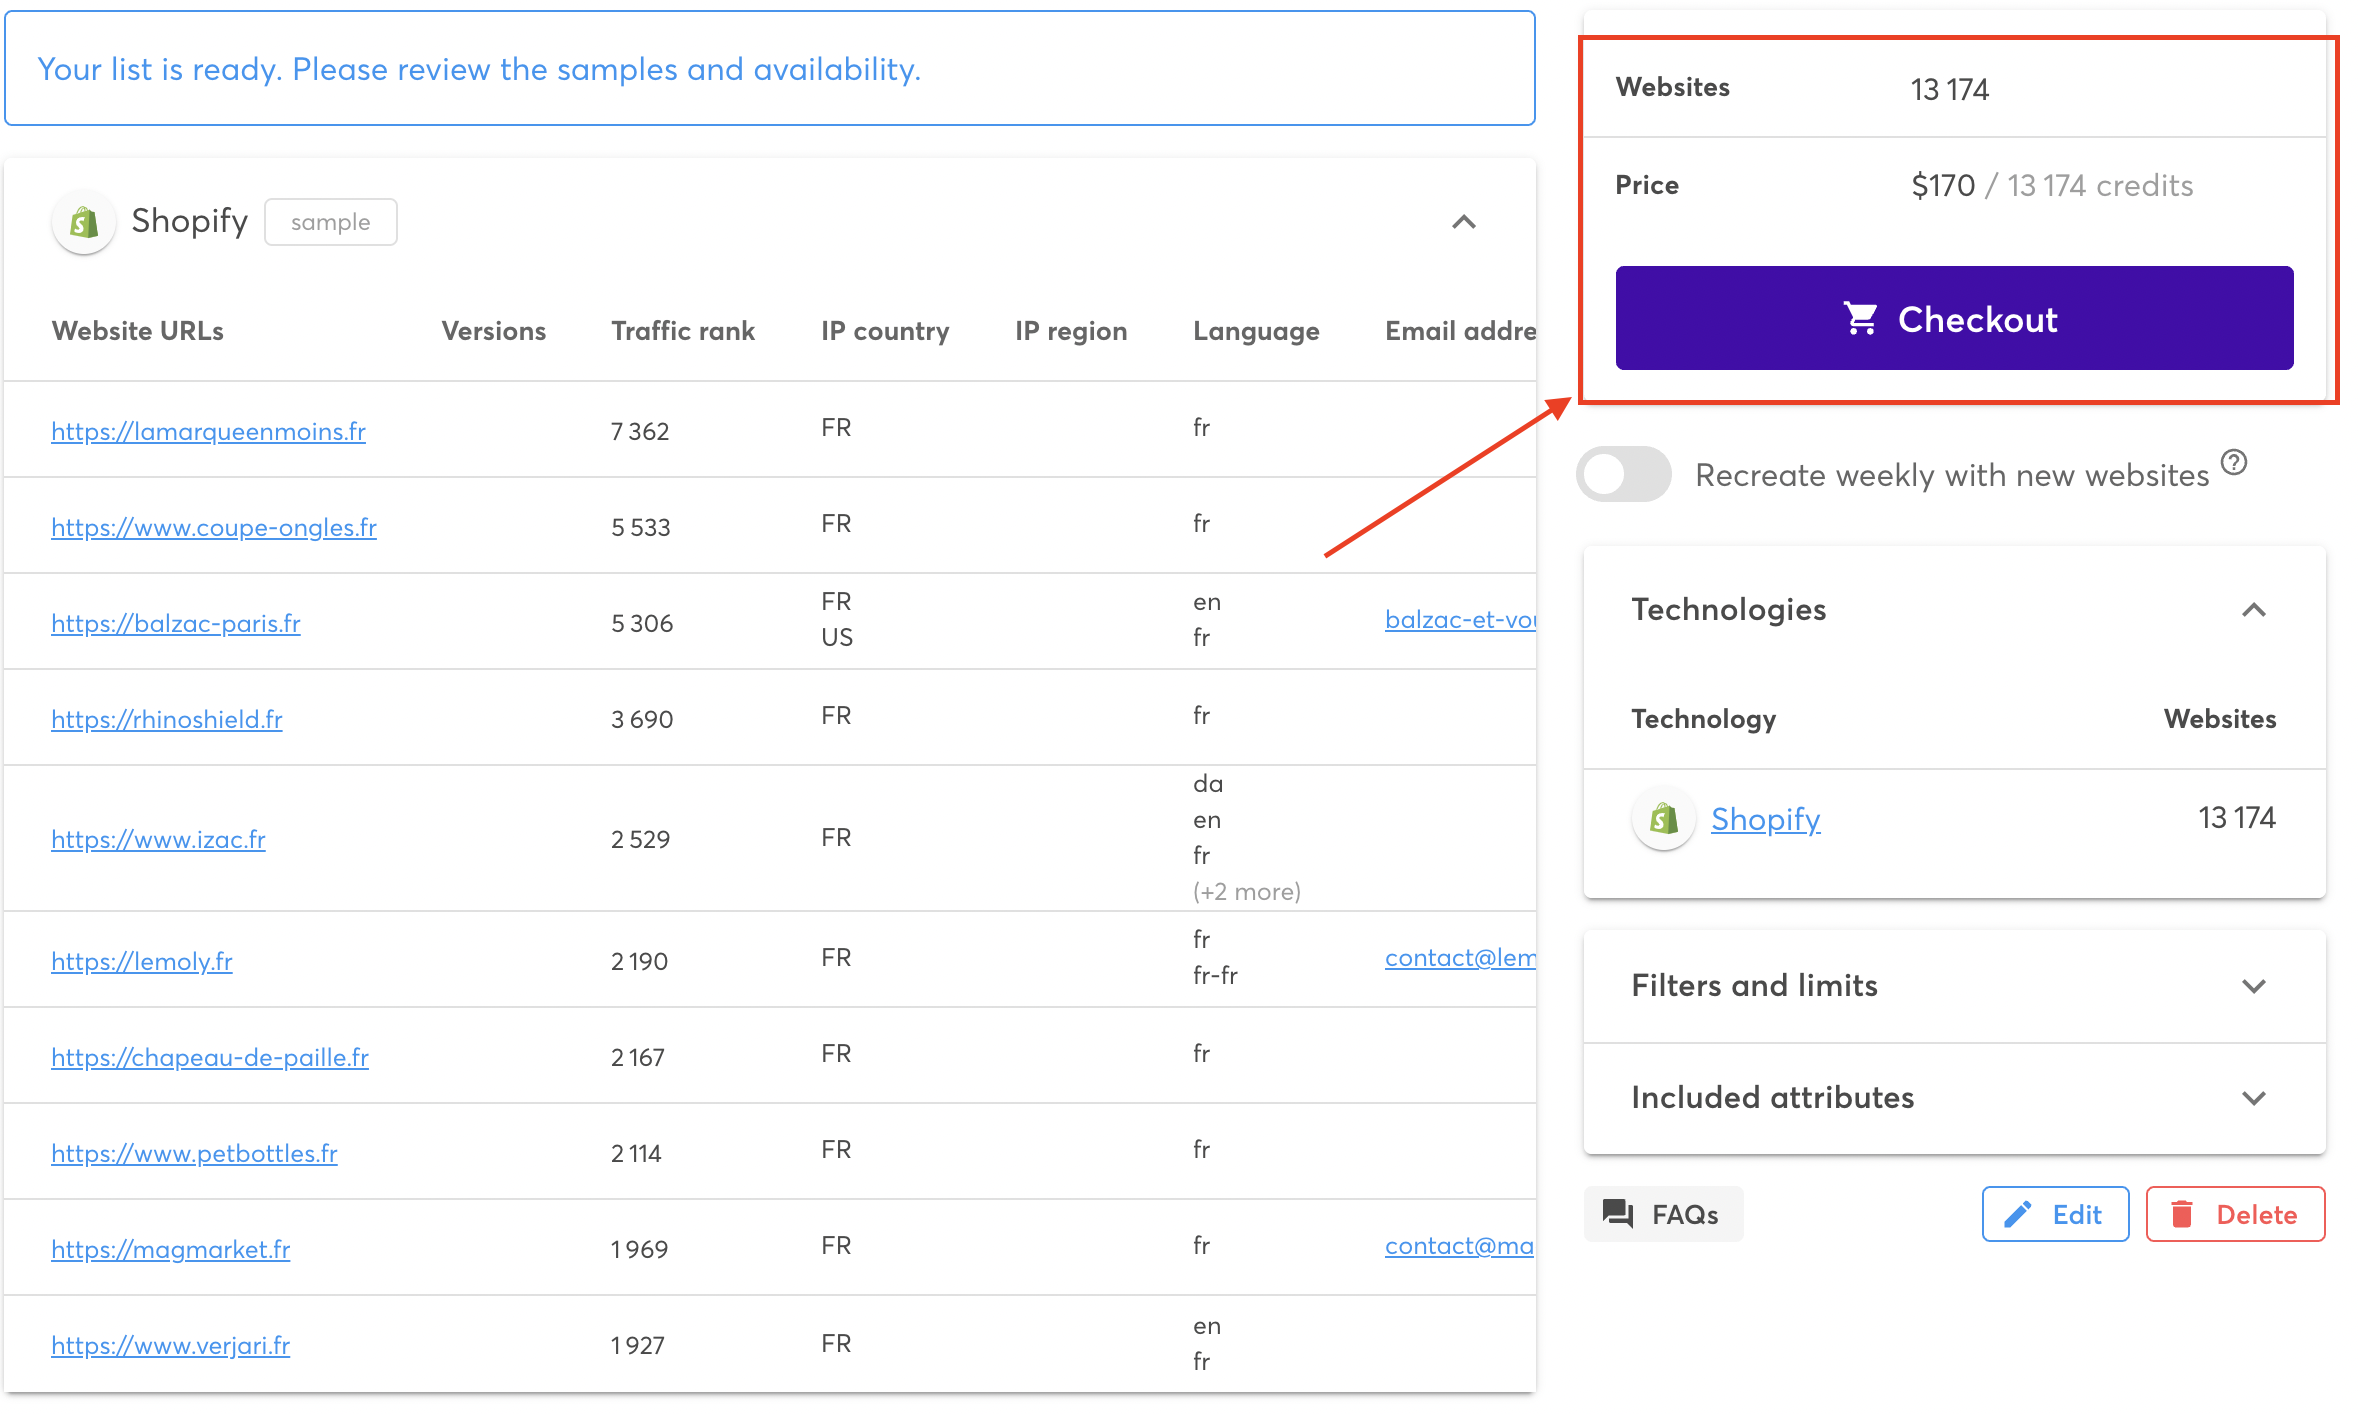The height and width of the screenshot is (1414, 2358).
Task: Open the FAQs button
Action: (x=1663, y=1214)
